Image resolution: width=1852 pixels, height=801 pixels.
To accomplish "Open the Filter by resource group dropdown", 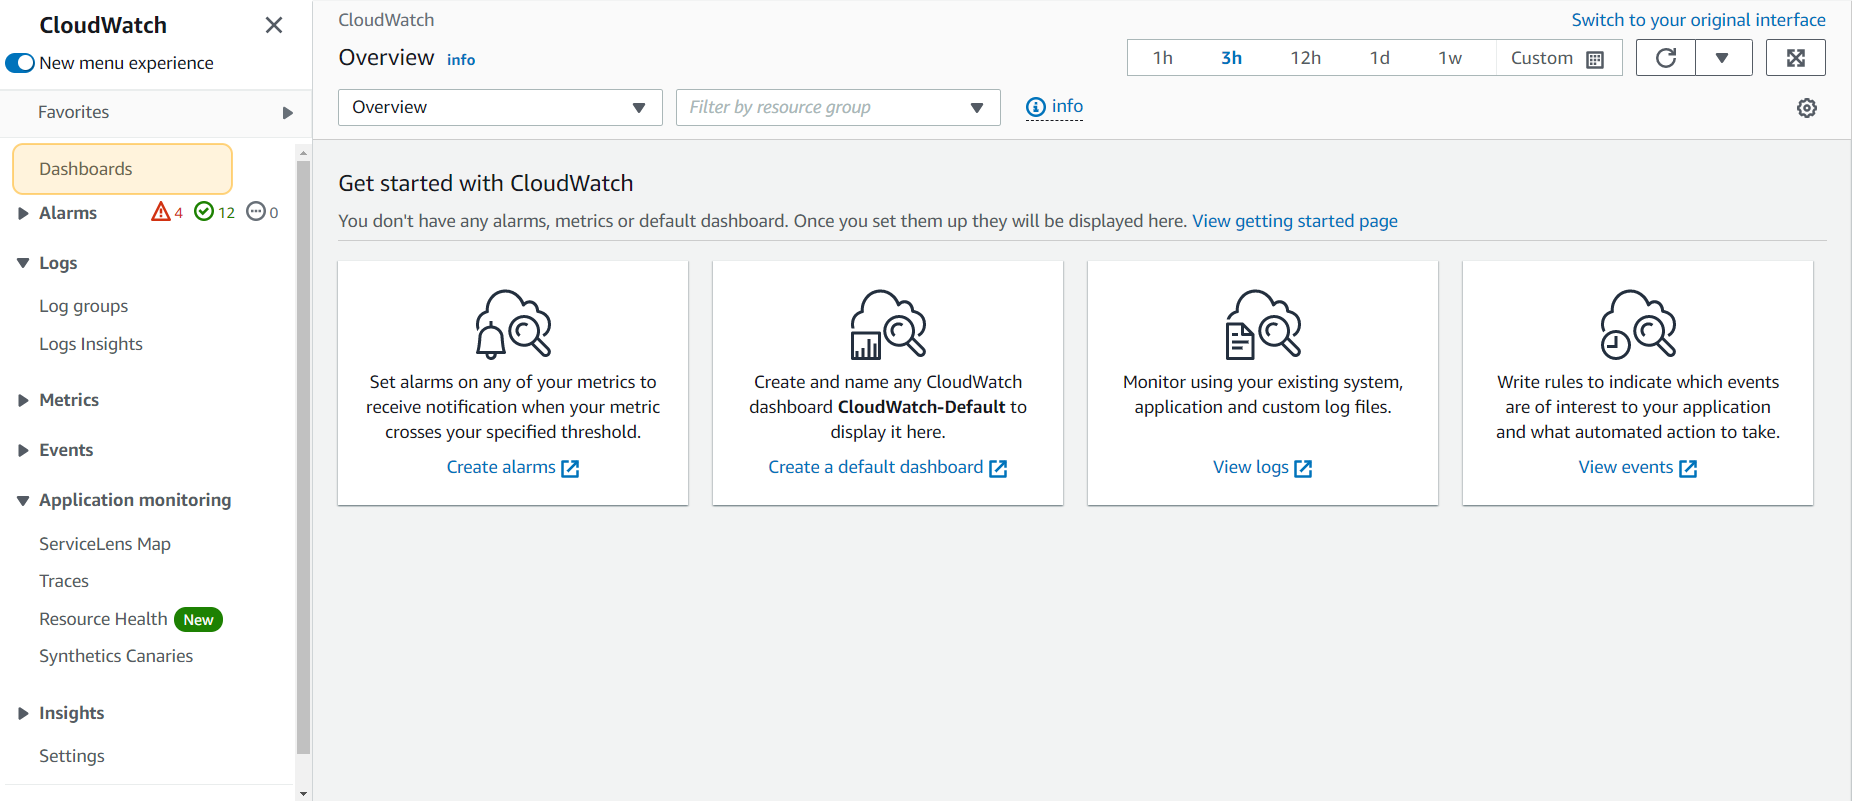I will tap(838, 107).
